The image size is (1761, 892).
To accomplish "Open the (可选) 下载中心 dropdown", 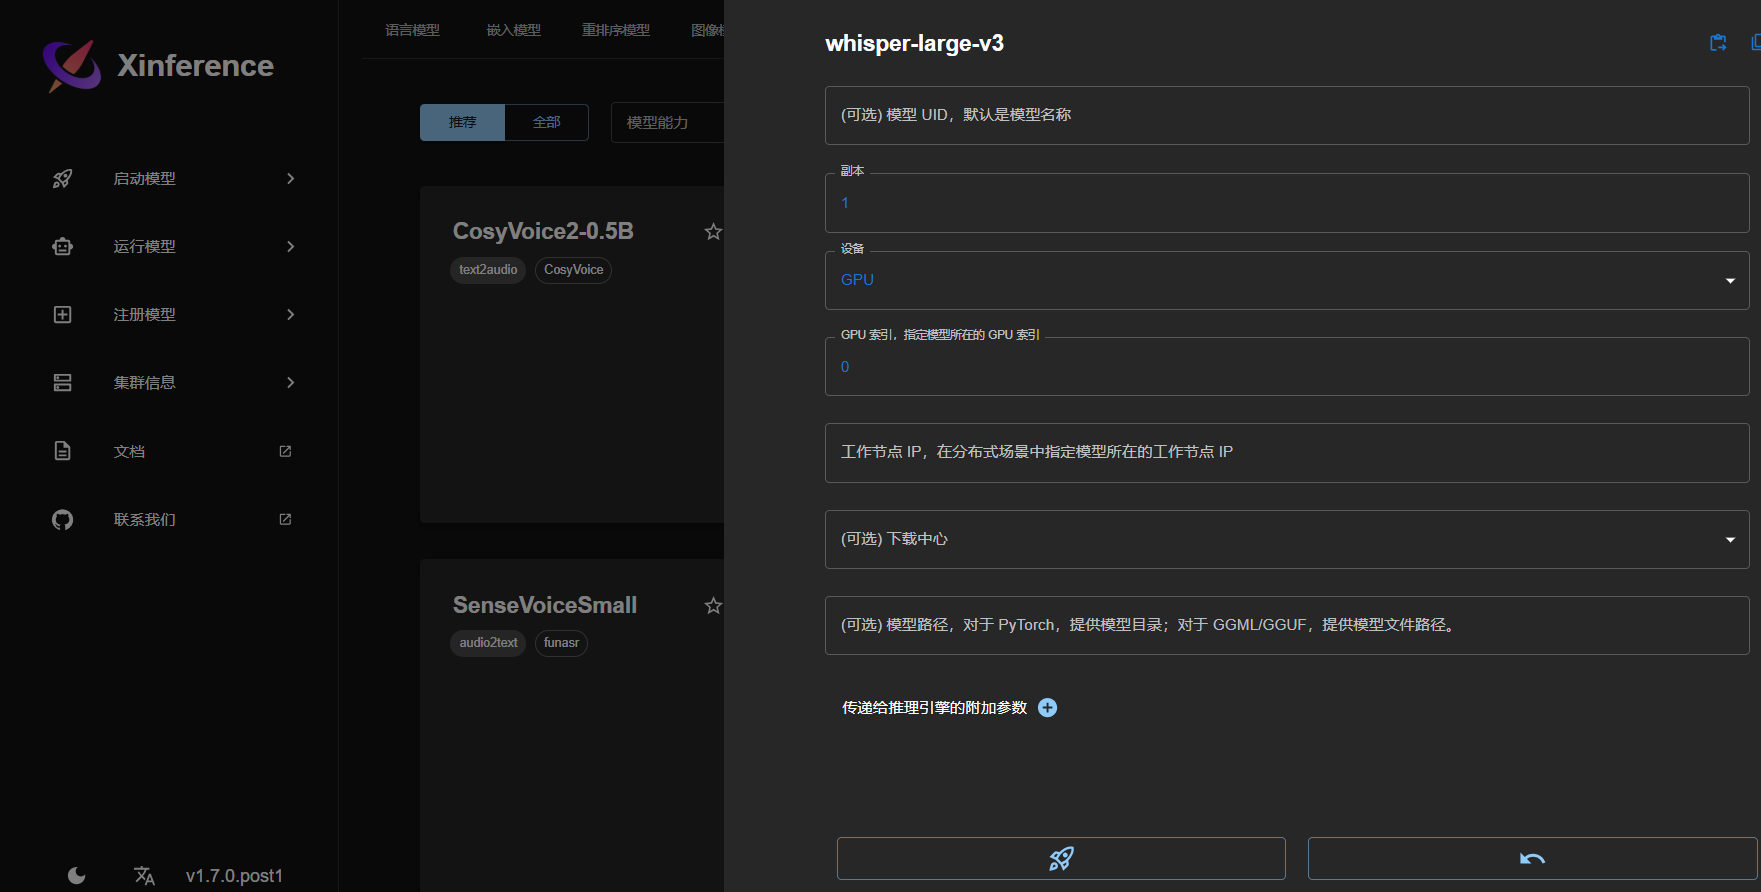I will tap(1287, 539).
